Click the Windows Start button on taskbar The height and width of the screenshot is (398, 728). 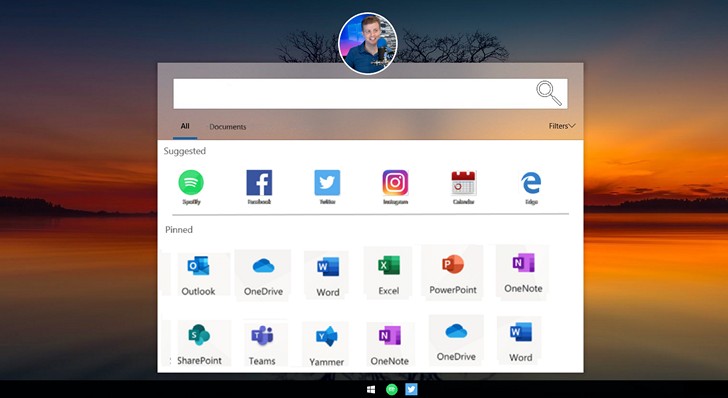click(x=371, y=389)
